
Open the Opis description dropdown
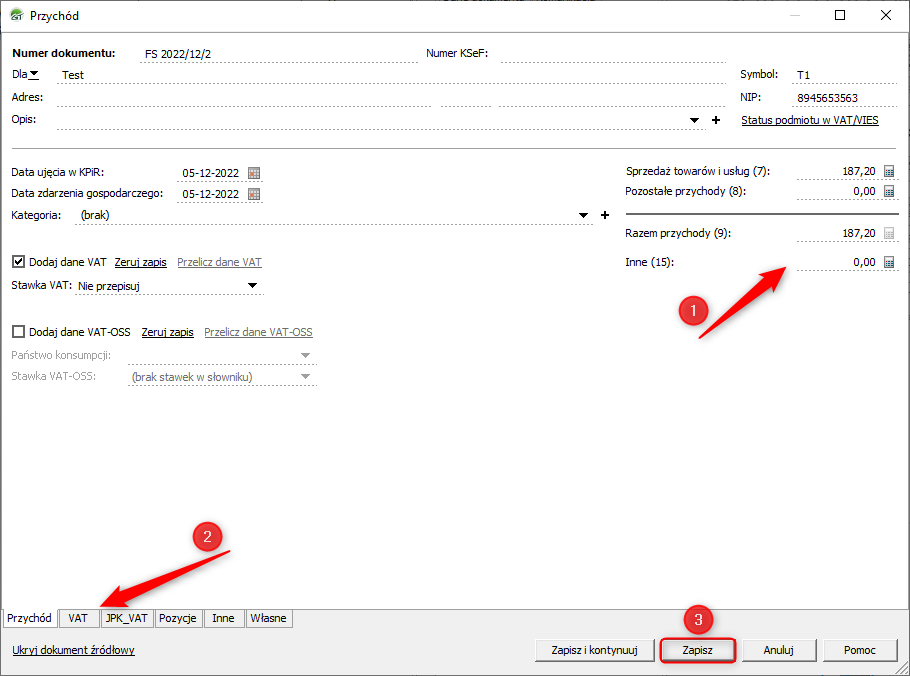point(694,121)
